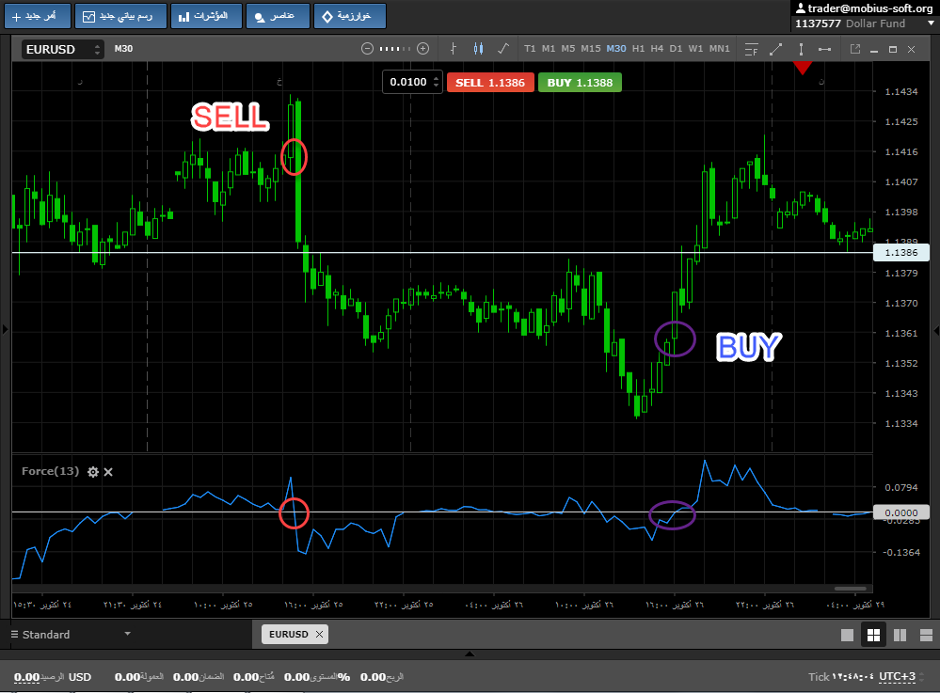
Task: Select horizontal rows chart layout
Action: coord(926,635)
